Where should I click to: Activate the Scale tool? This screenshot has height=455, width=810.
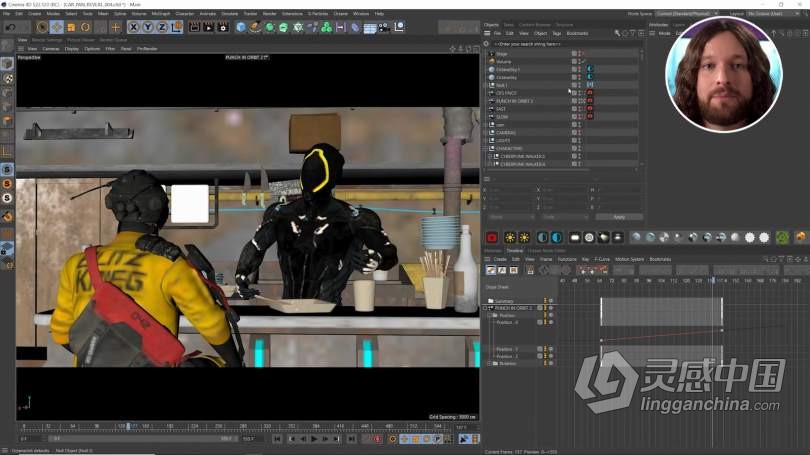(x=71, y=27)
